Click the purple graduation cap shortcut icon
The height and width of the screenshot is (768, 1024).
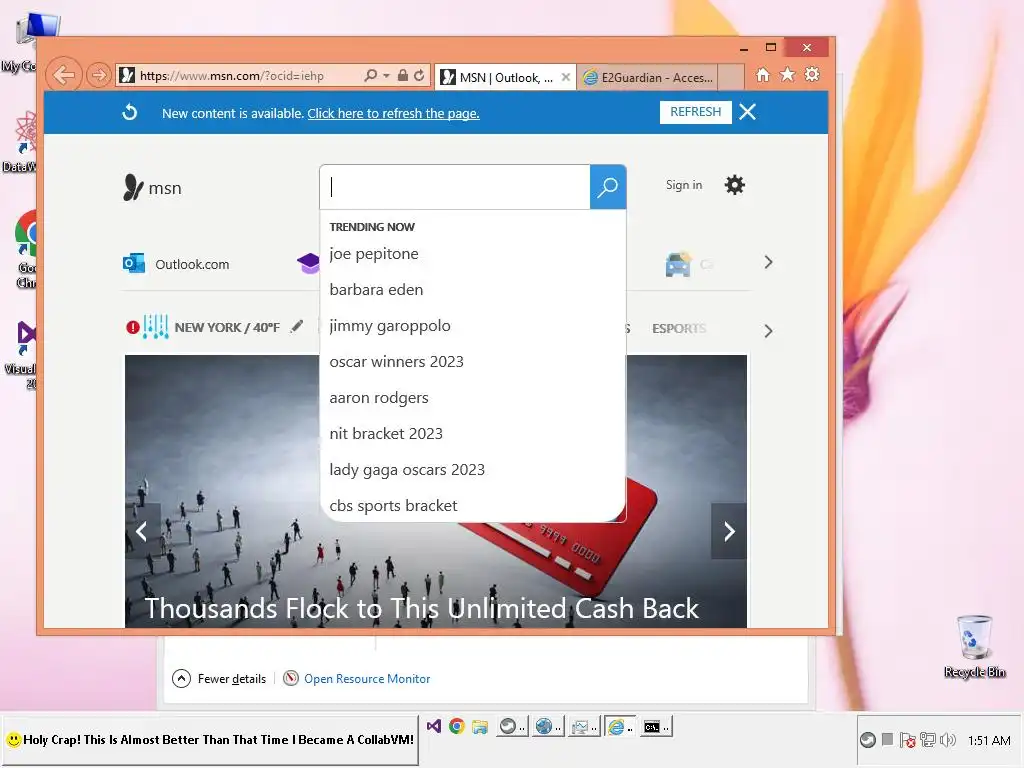[308, 263]
